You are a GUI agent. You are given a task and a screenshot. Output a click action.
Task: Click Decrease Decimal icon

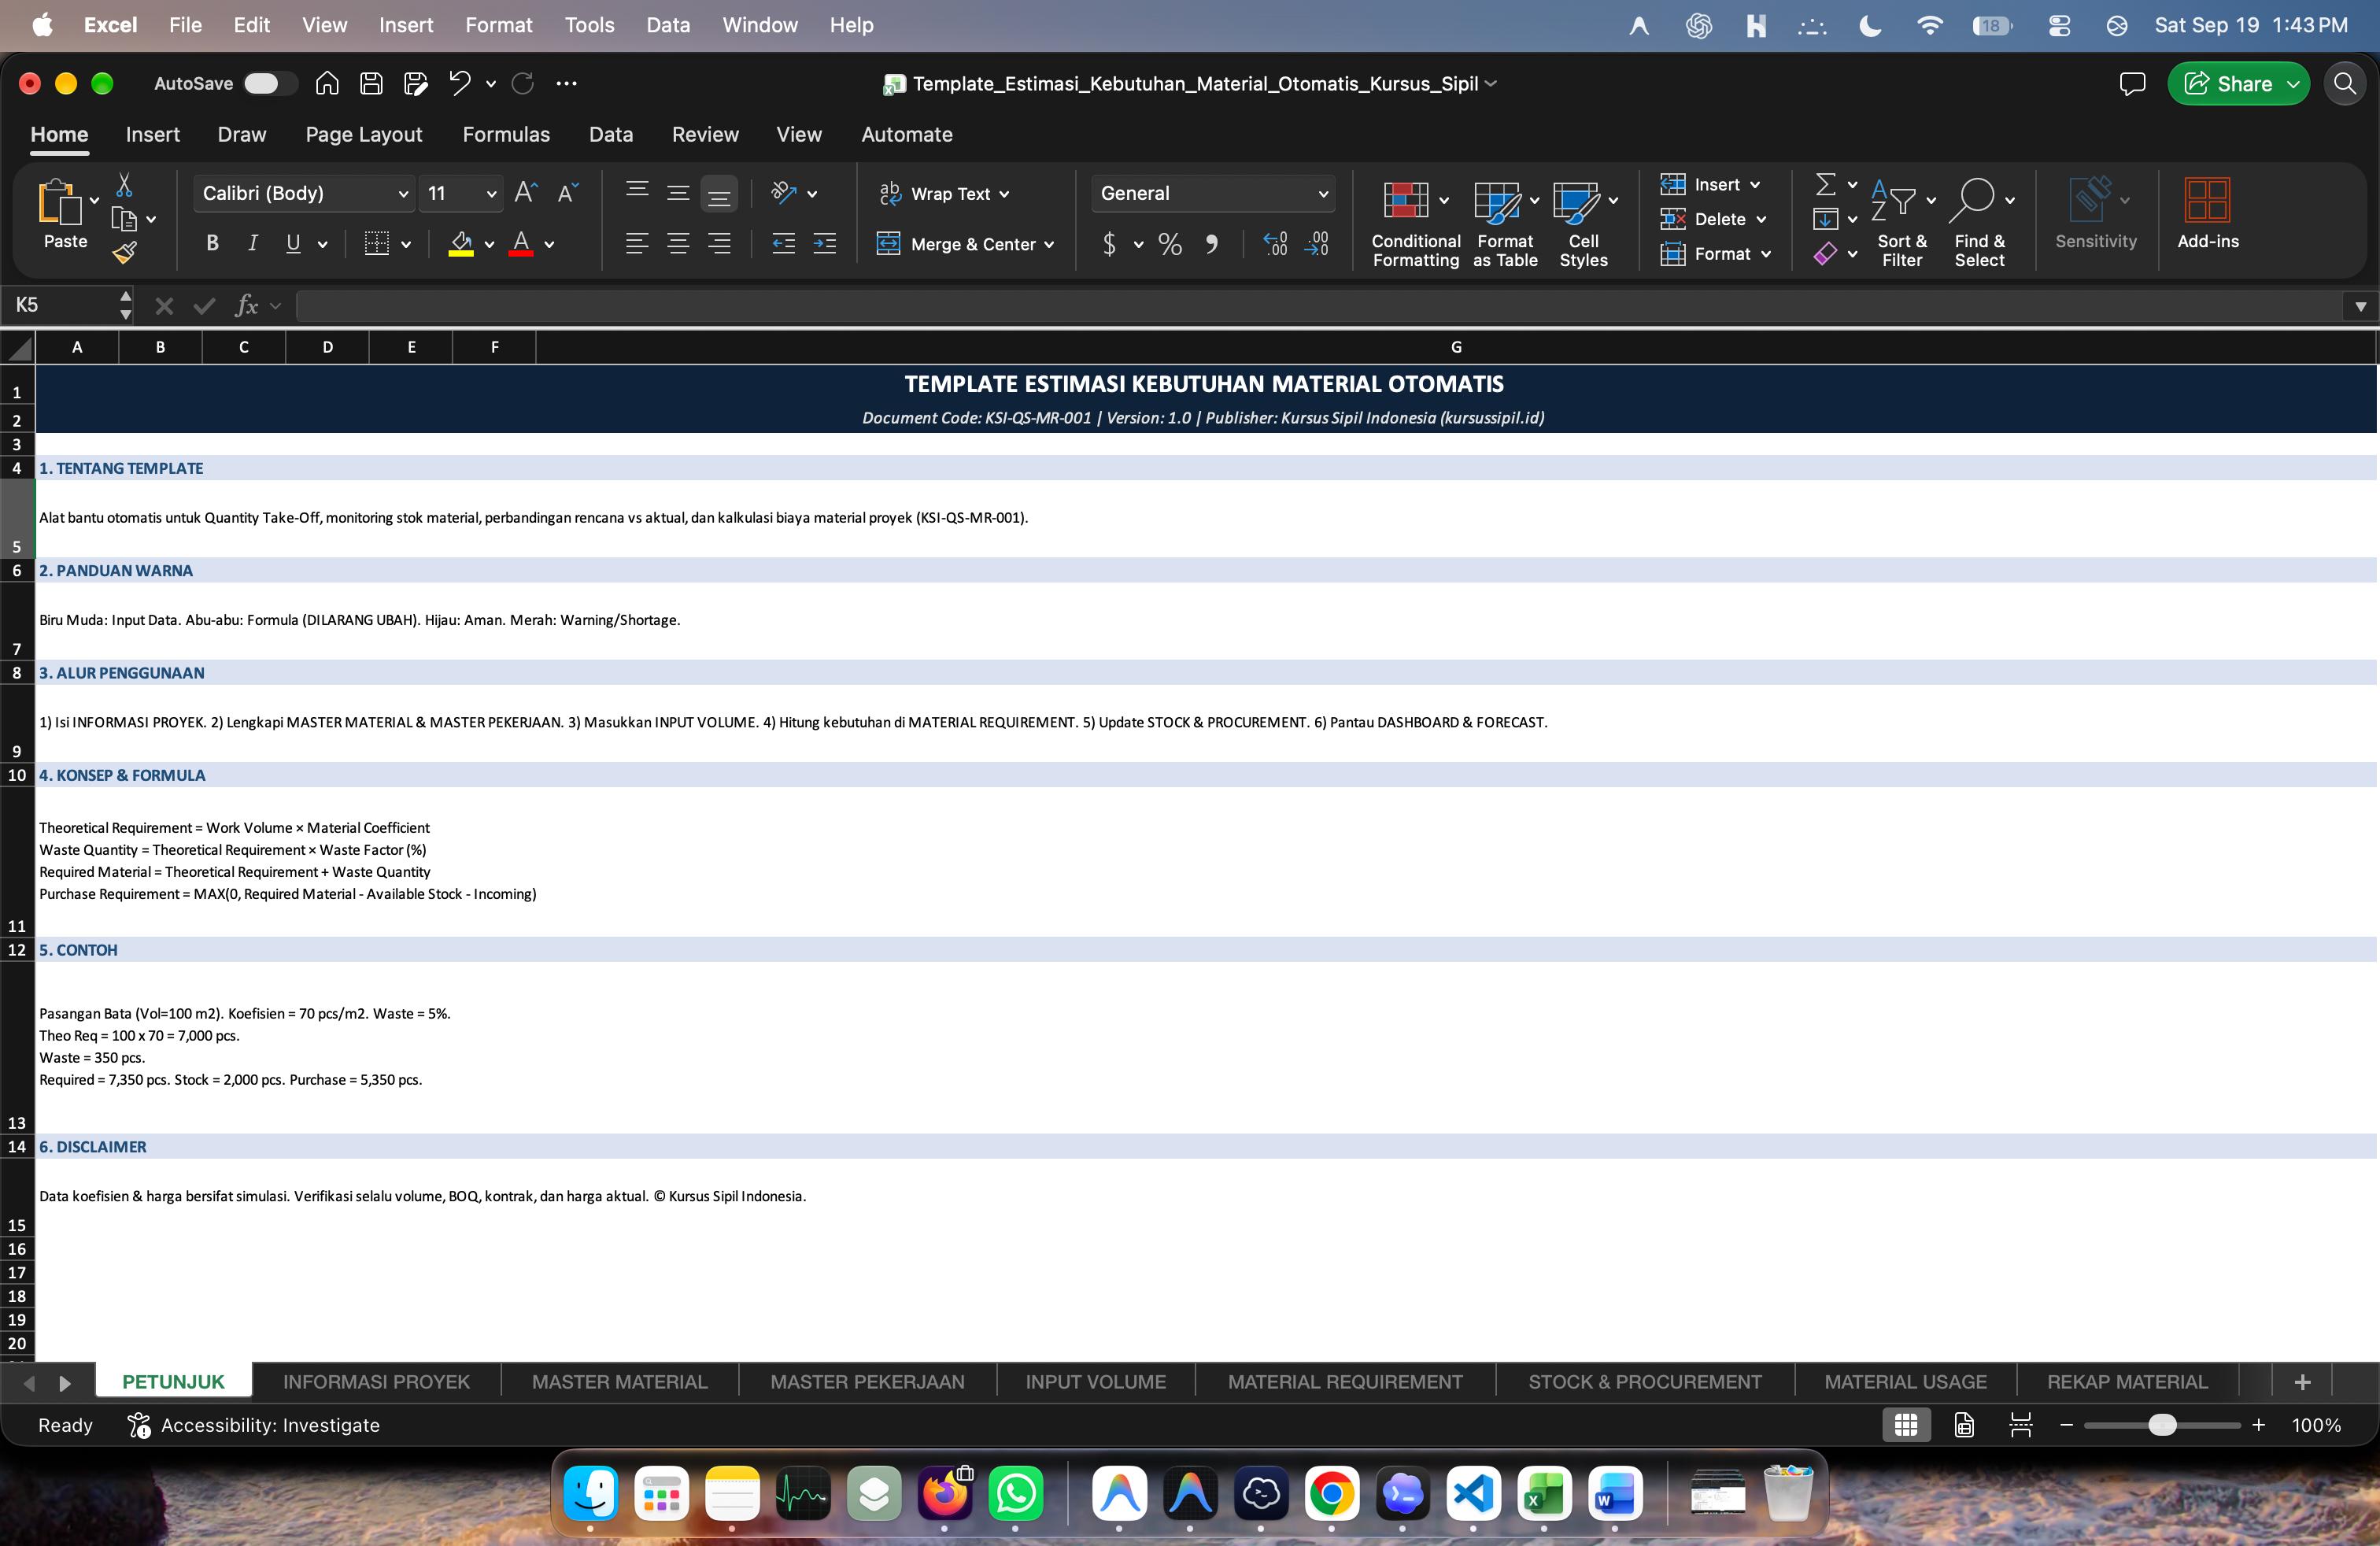tap(1317, 244)
